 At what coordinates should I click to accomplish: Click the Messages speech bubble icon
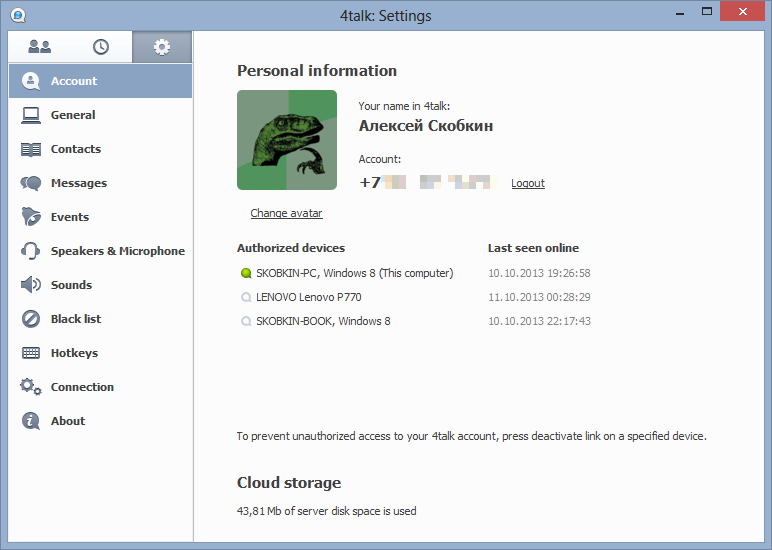click(31, 183)
